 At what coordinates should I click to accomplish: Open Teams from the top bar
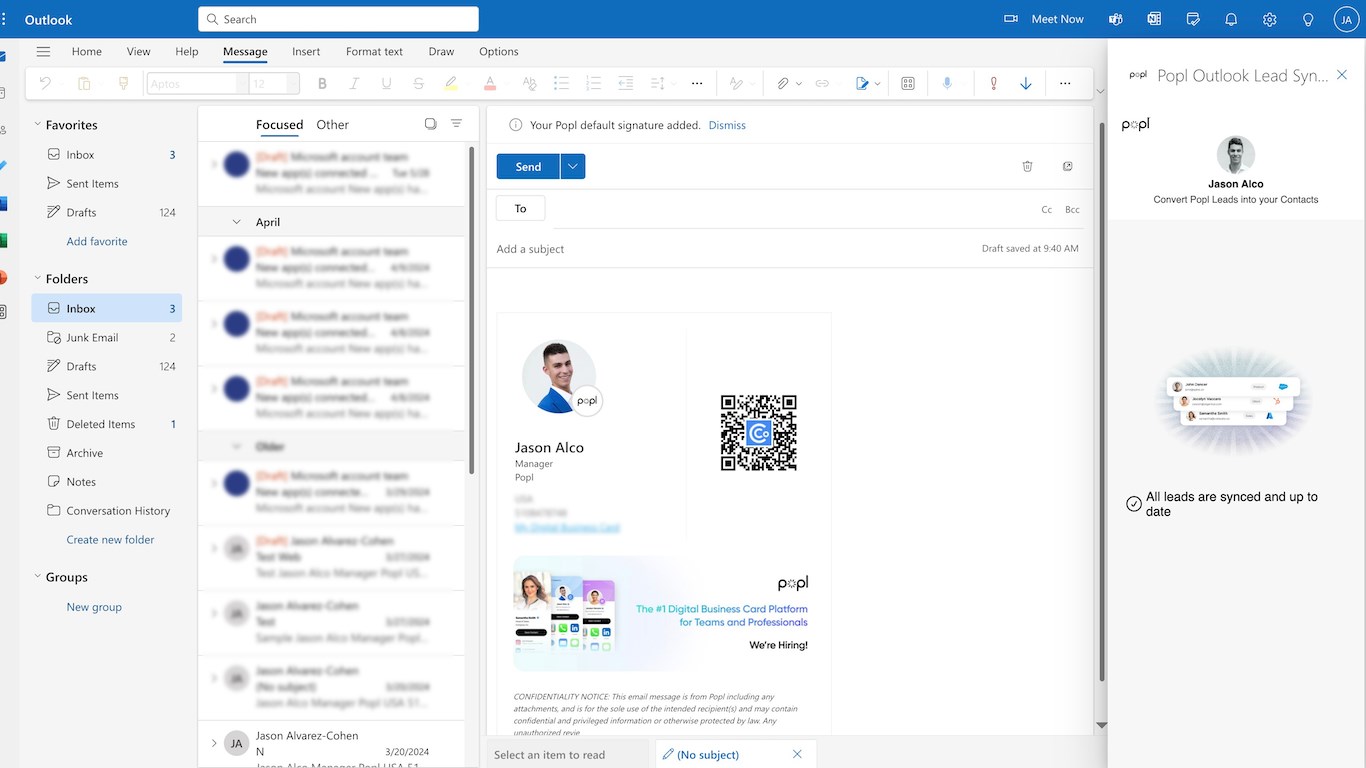tap(1116, 19)
